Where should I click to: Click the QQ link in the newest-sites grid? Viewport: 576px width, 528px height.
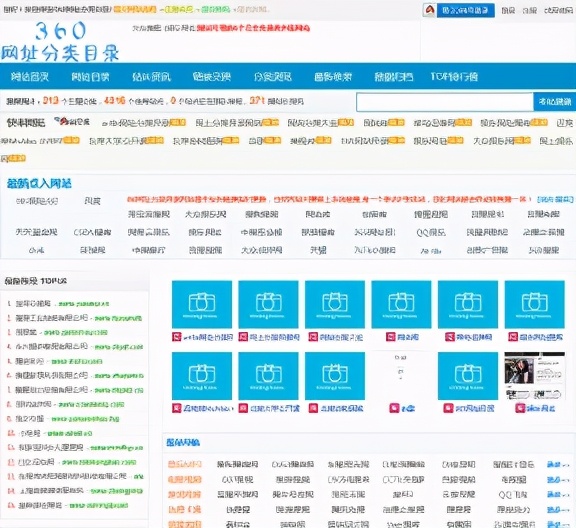pos(431,232)
